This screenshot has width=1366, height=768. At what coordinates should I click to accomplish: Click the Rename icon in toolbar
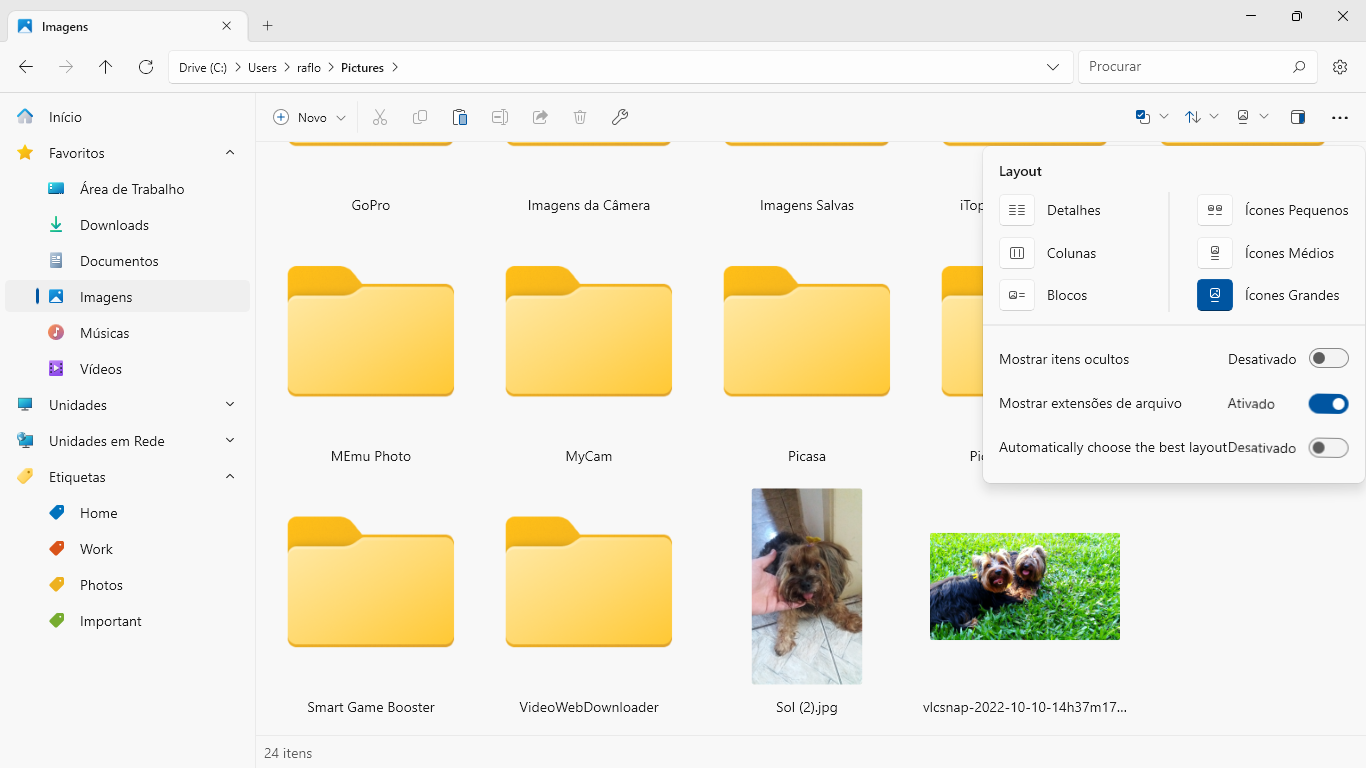coord(500,117)
